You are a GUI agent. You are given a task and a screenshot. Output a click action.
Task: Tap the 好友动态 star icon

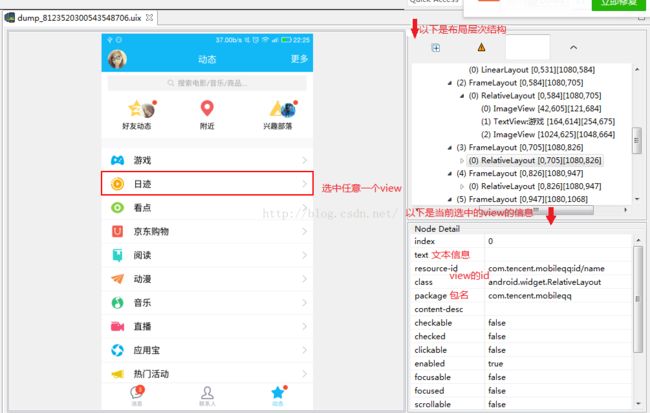pyautogui.click(x=142, y=109)
